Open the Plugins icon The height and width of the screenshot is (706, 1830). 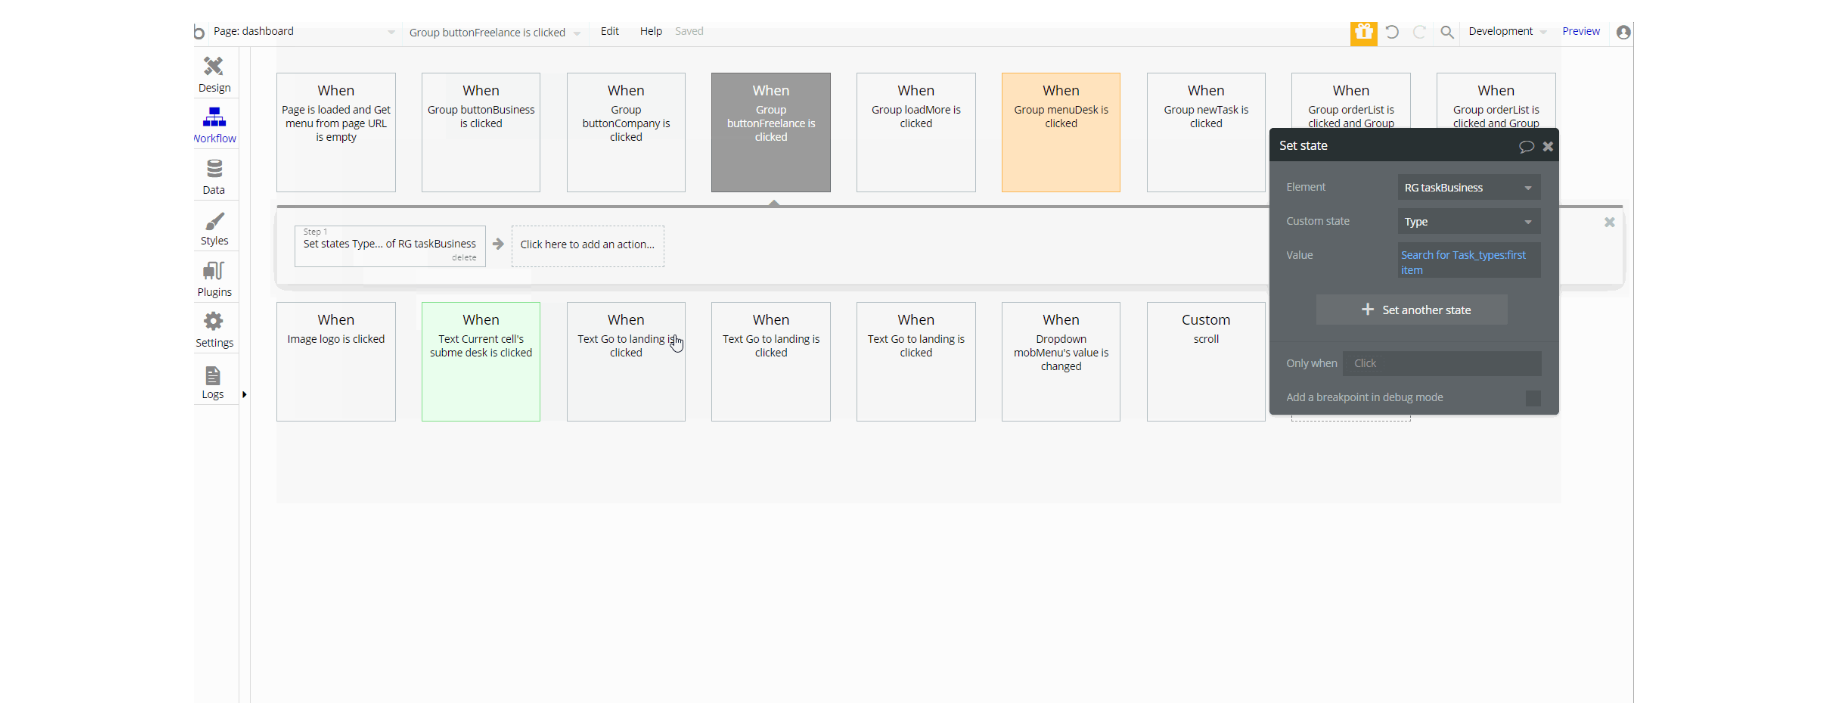tap(214, 272)
